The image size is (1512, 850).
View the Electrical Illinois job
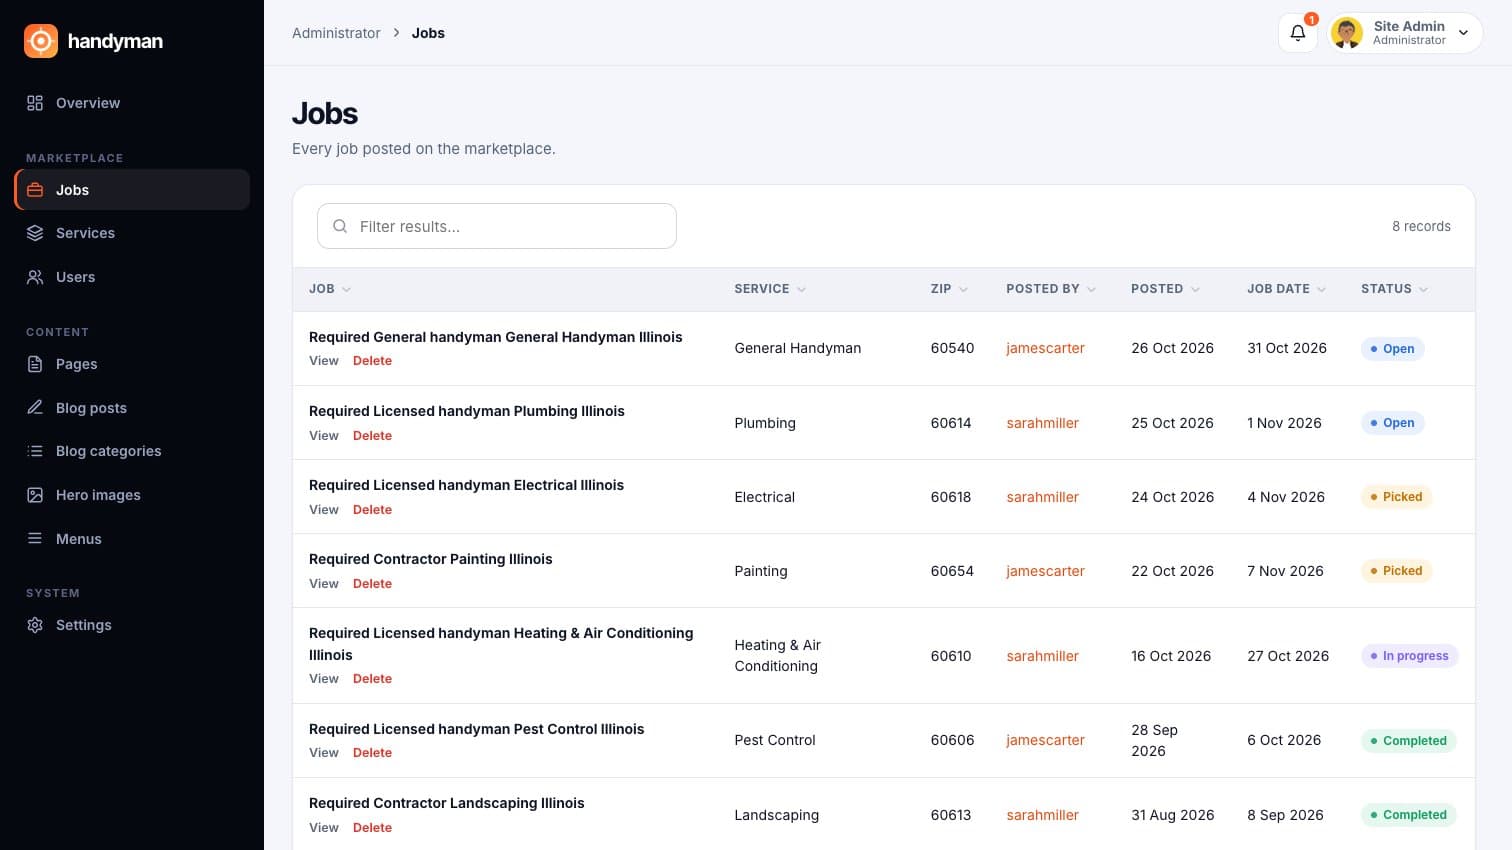coord(324,510)
